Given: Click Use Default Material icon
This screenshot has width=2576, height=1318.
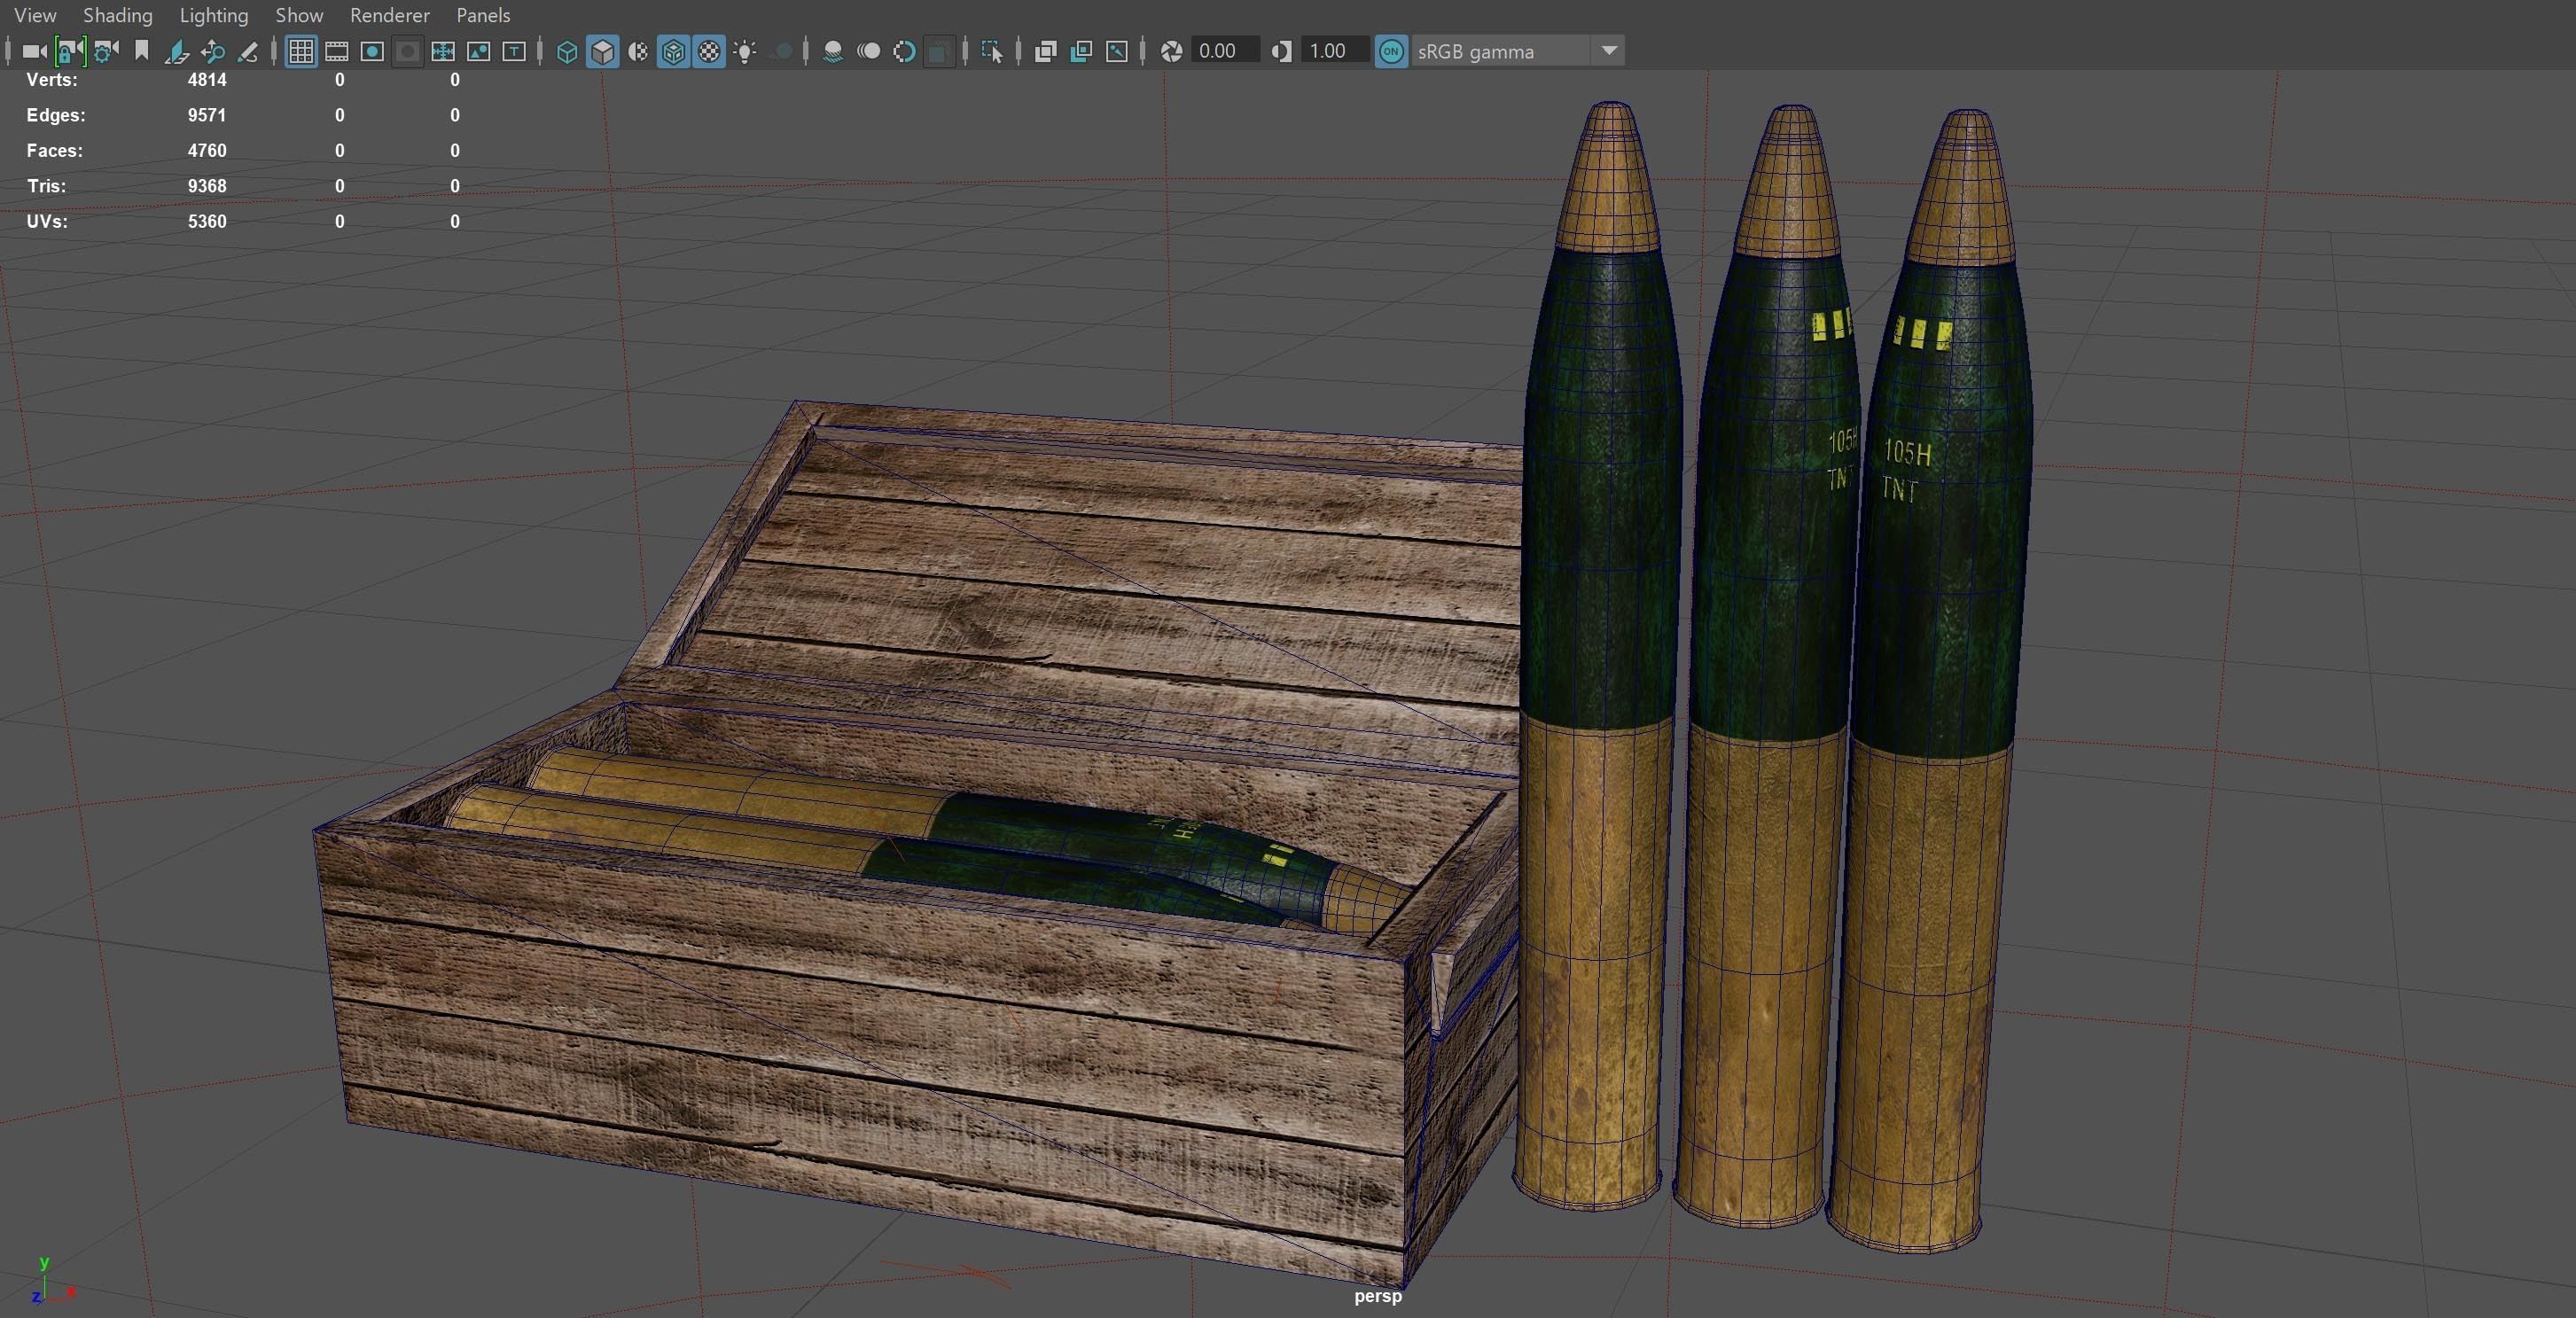Looking at the screenshot, I should tap(638, 51).
